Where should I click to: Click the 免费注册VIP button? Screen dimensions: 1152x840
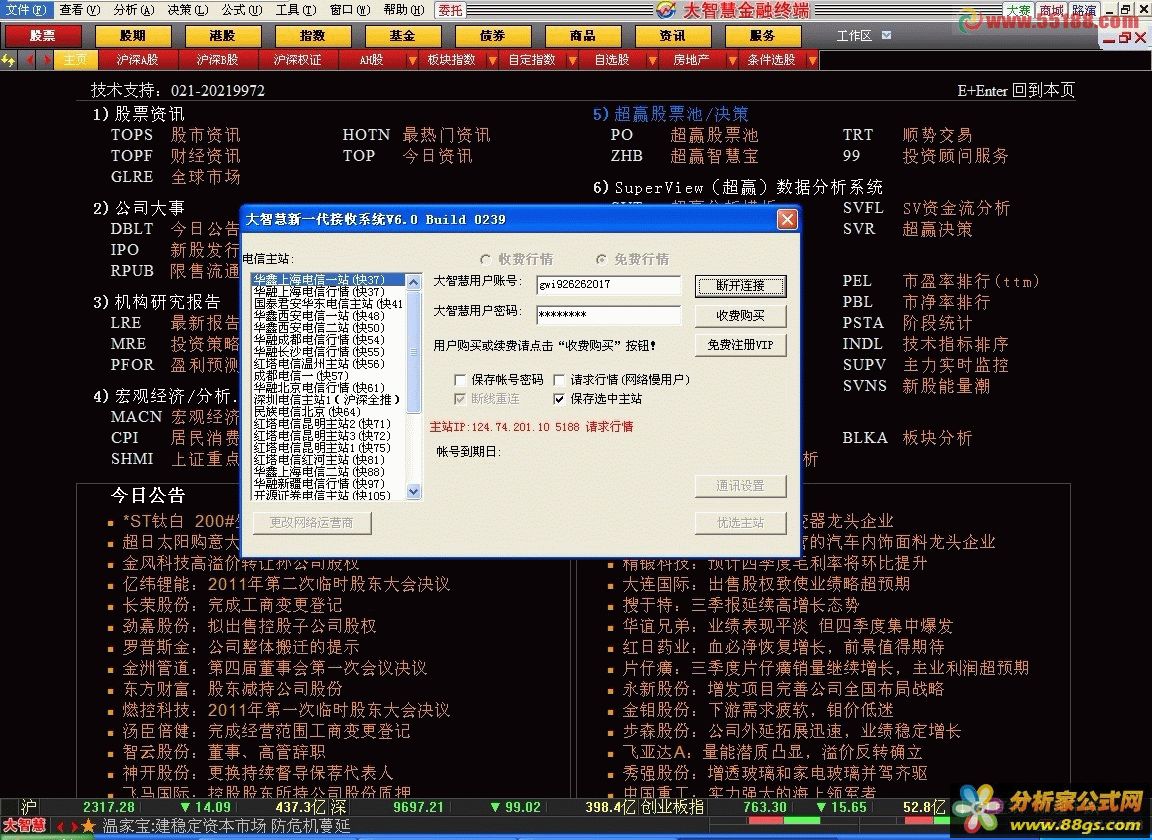tap(741, 345)
